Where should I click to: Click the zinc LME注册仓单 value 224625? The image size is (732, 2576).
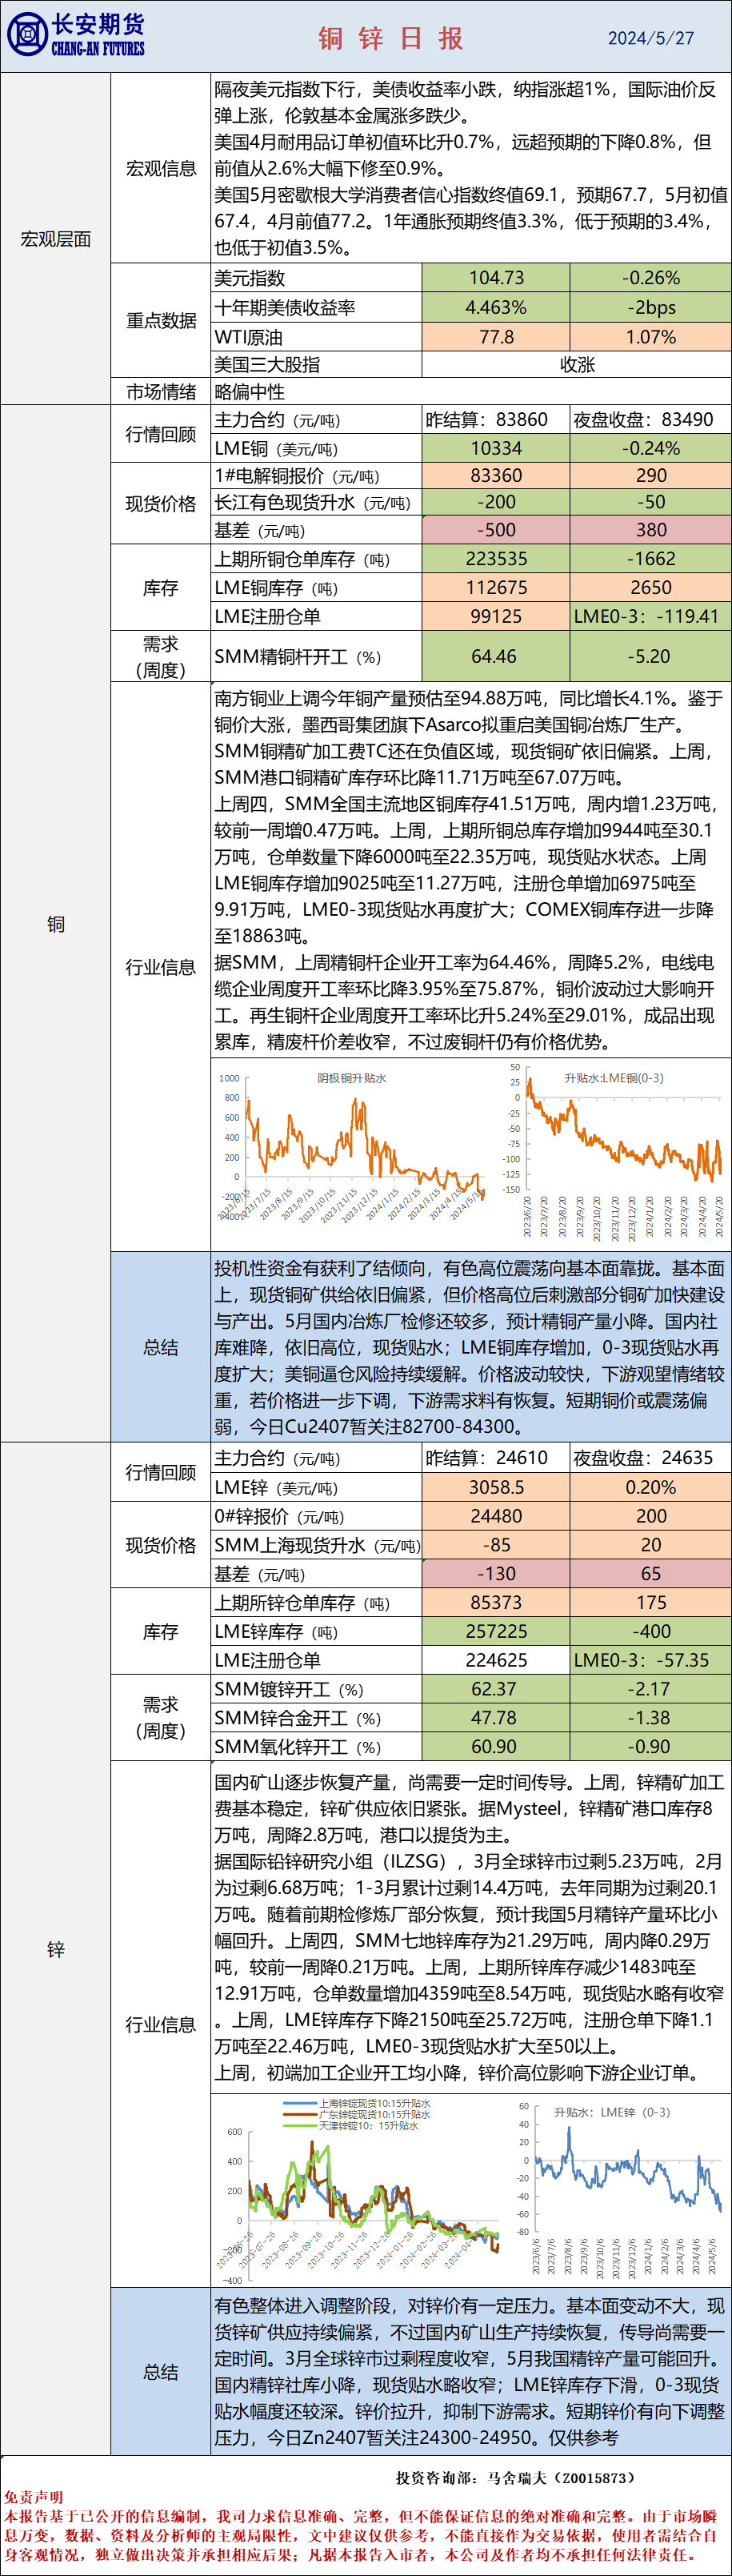(x=496, y=1660)
